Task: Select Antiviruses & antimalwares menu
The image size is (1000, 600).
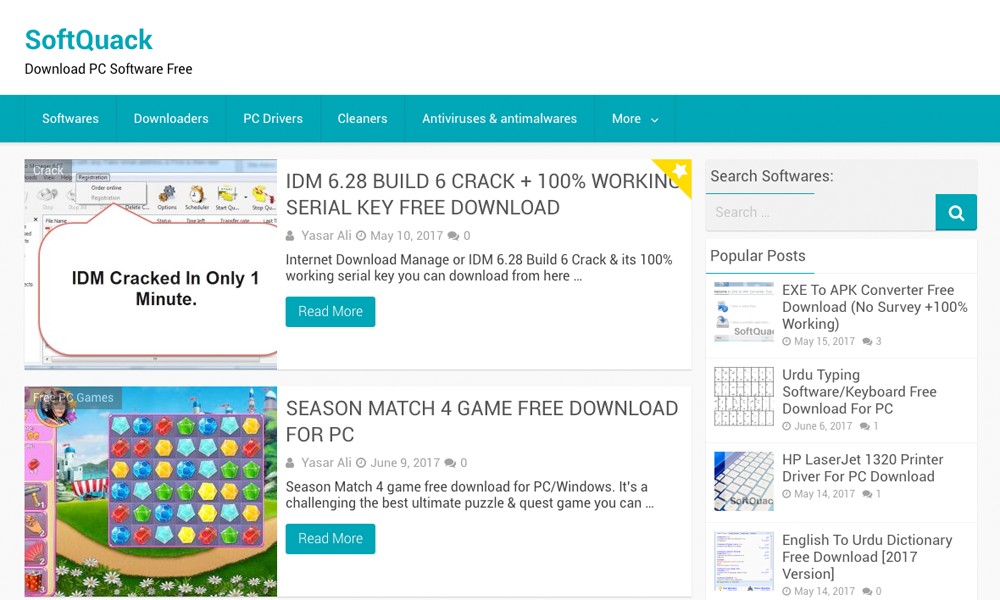Action: (x=499, y=119)
